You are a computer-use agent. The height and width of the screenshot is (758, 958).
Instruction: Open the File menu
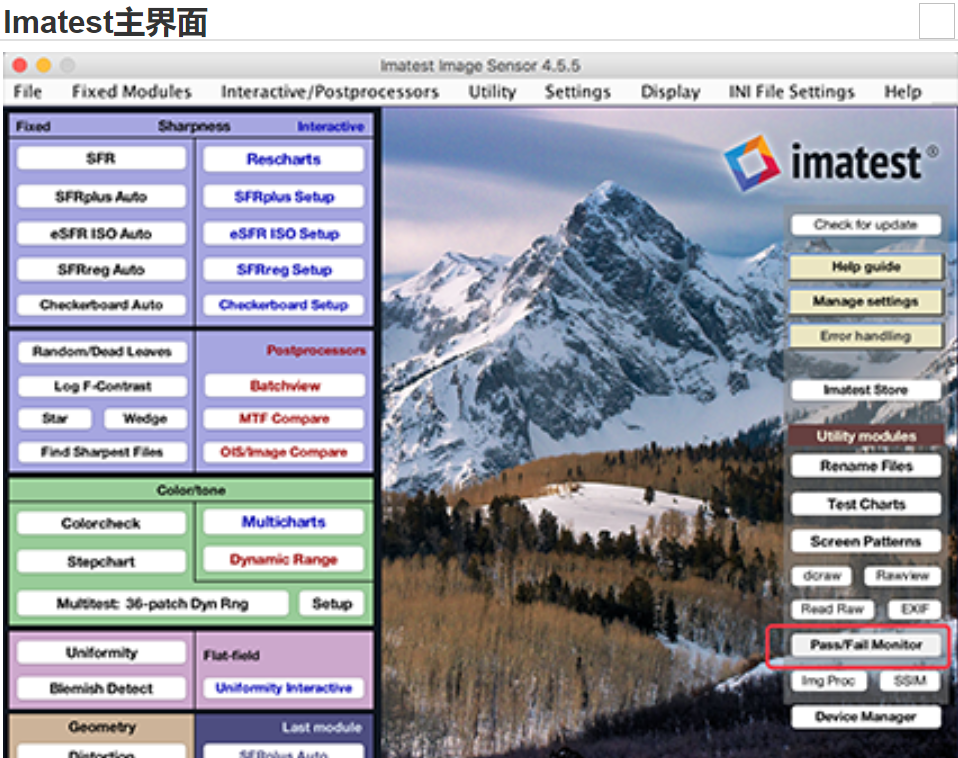click(x=27, y=91)
